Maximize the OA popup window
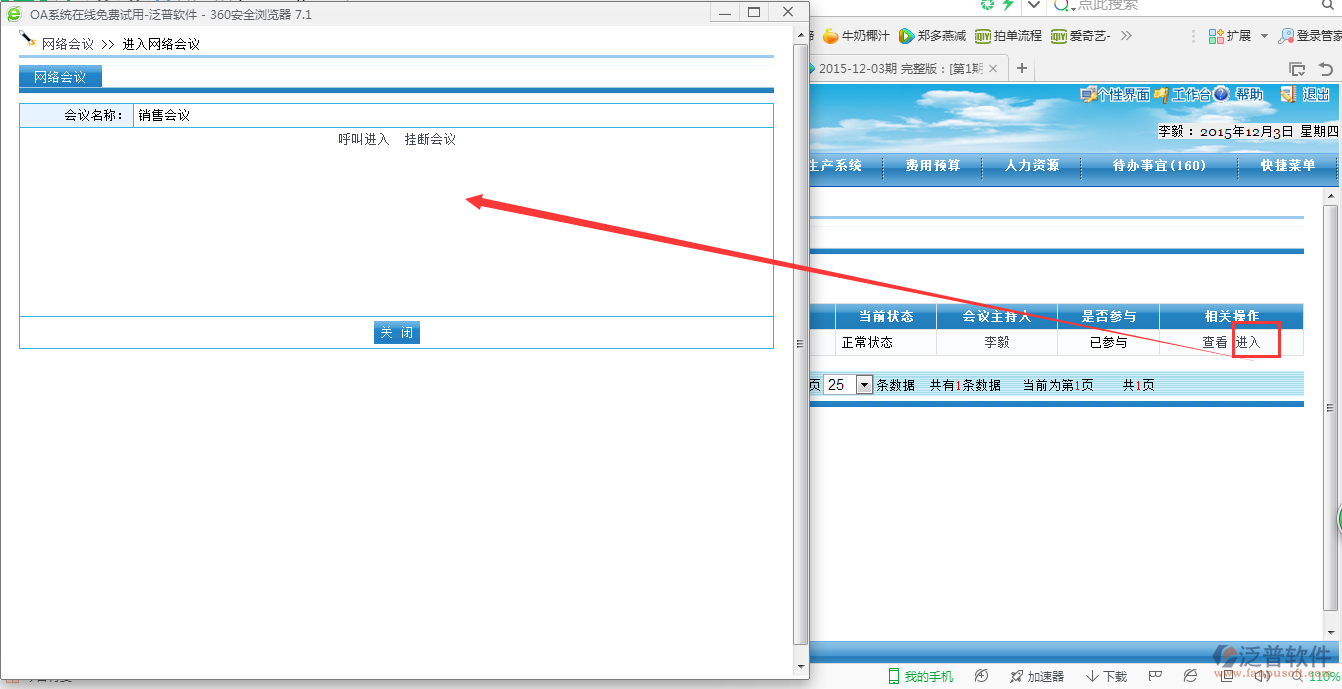The image size is (1342, 689). coord(755,12)
